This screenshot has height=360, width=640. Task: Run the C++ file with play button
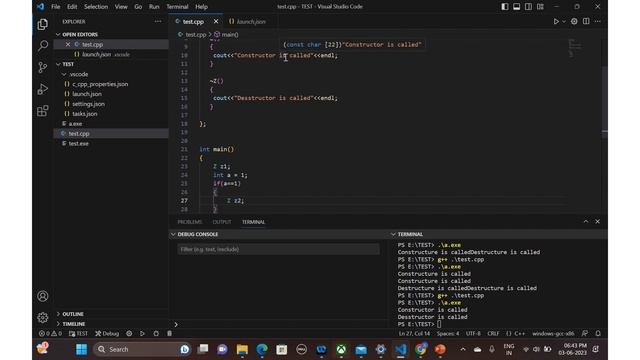coord(556,22)
